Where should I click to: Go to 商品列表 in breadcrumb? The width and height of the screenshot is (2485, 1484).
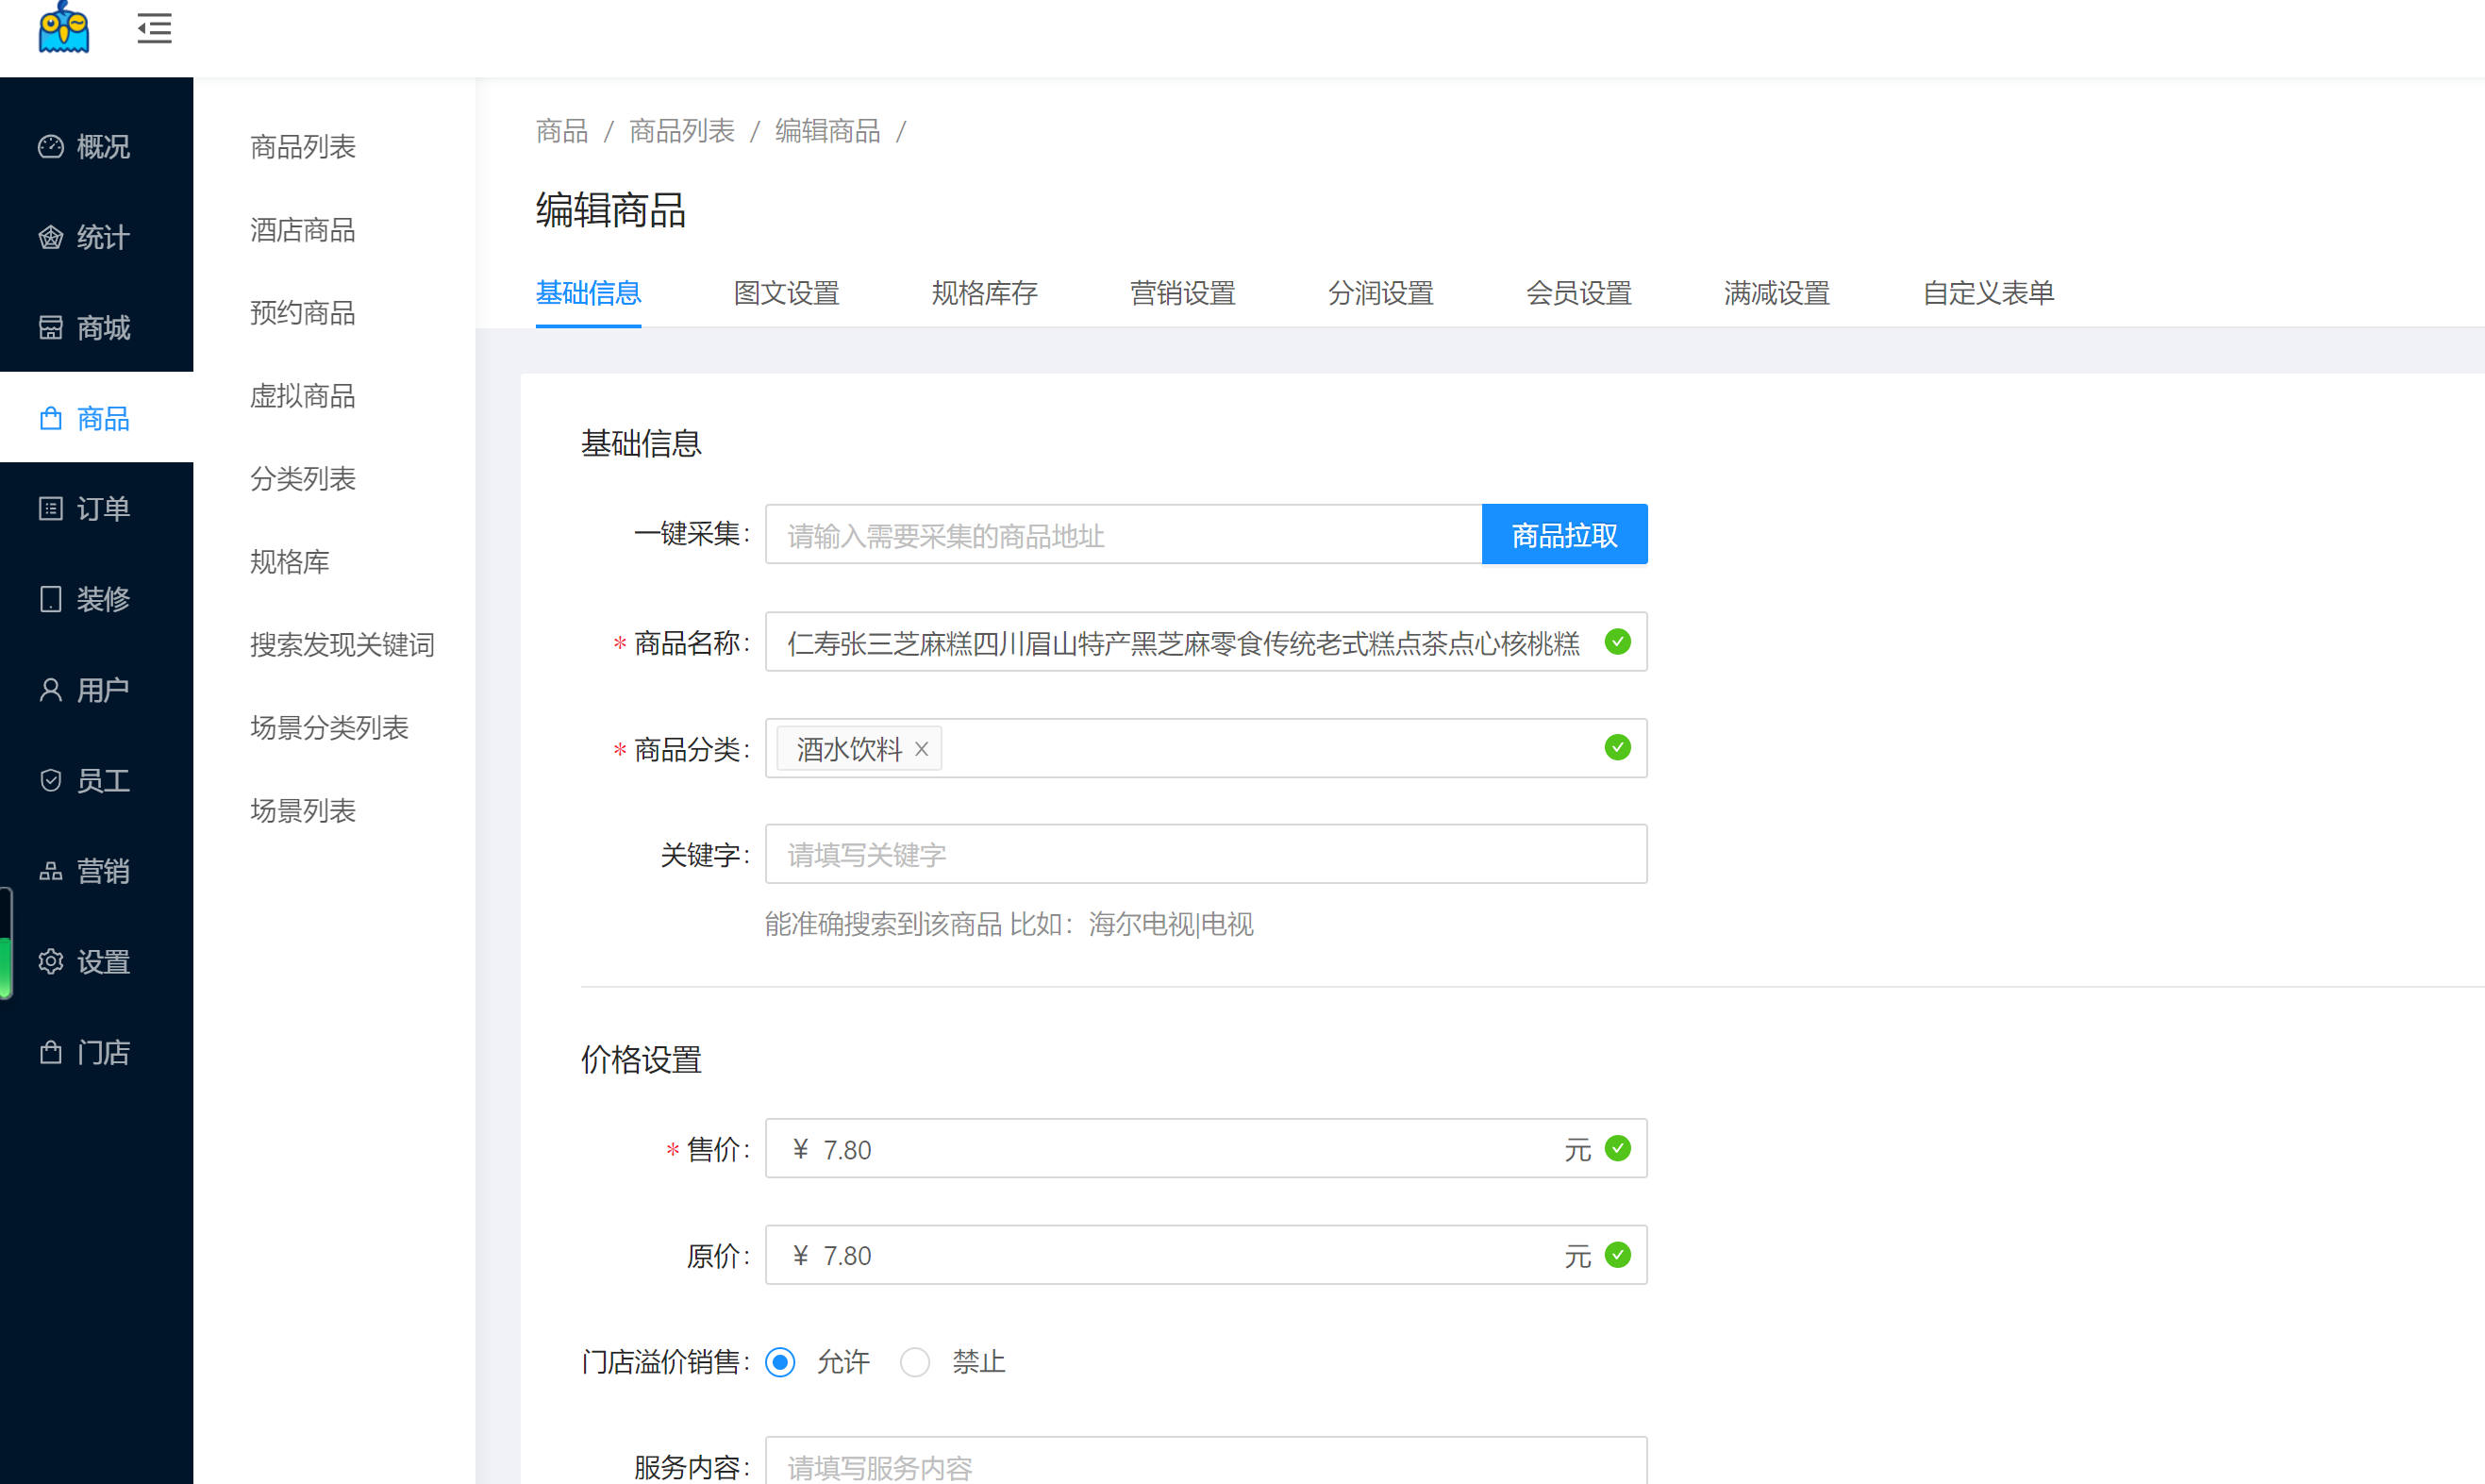[x=681, y=131]
